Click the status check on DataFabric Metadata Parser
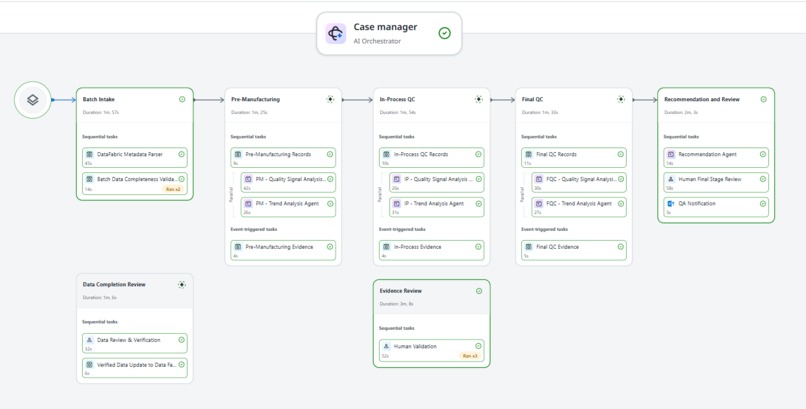Viewport: 806px width, 409px height. (181, 154)
